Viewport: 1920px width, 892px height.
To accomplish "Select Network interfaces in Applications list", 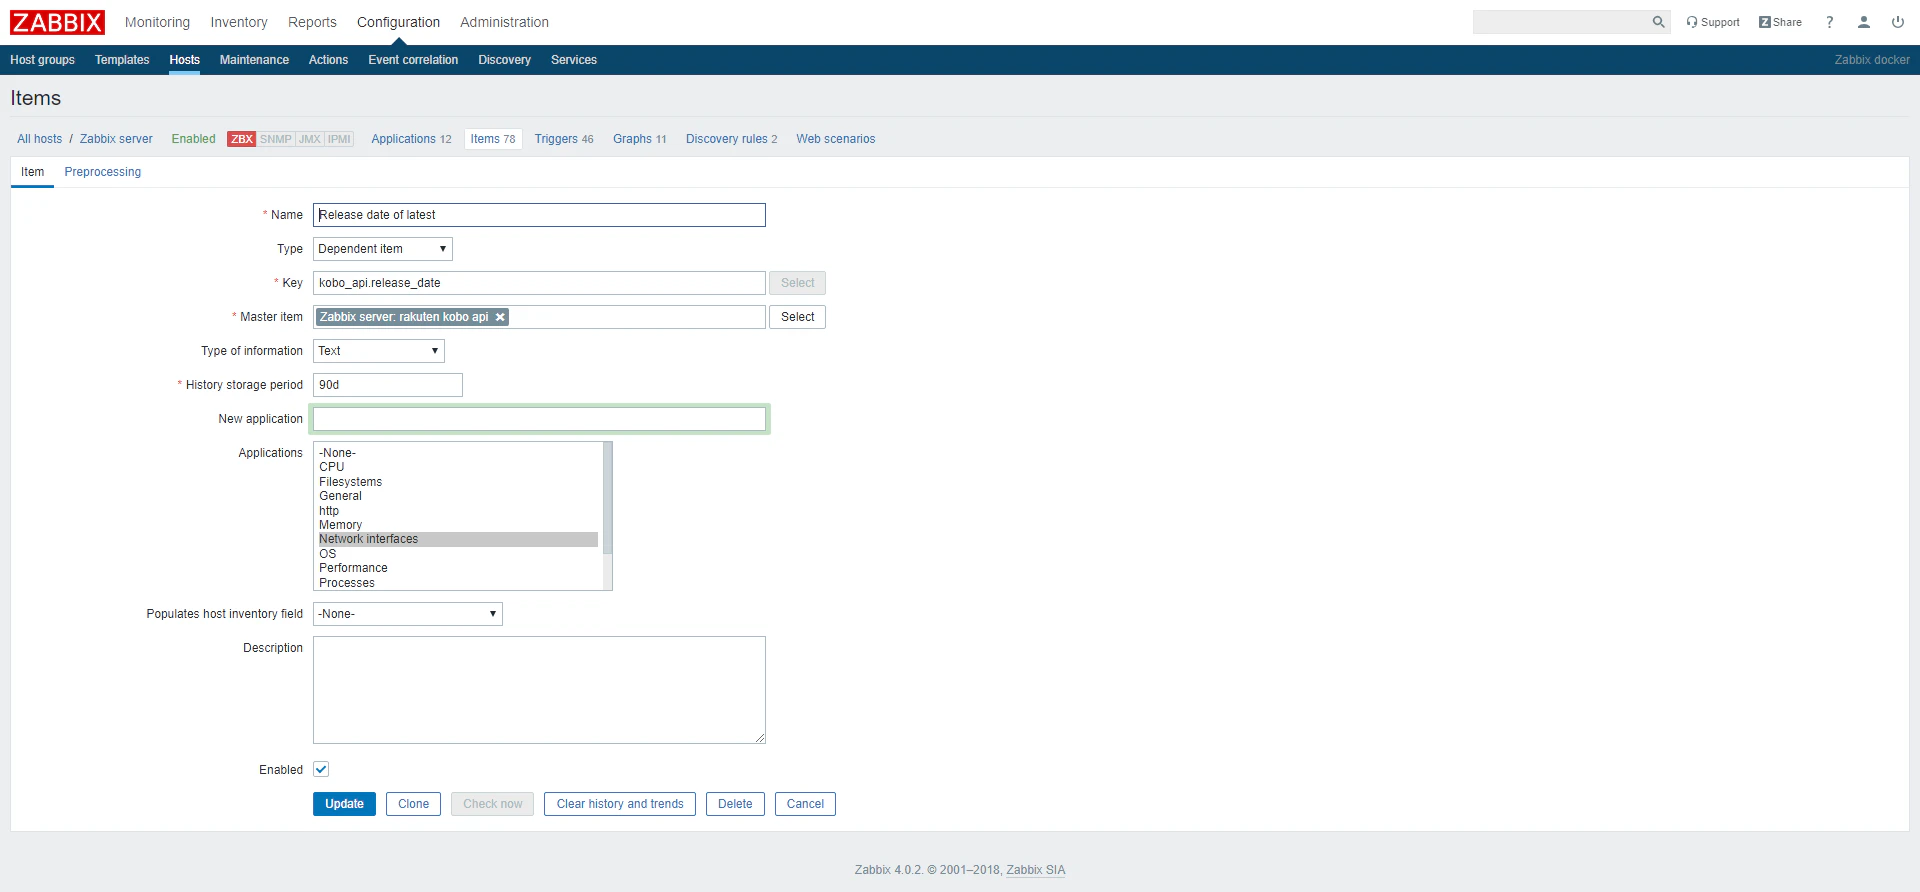I will (458, 539).
